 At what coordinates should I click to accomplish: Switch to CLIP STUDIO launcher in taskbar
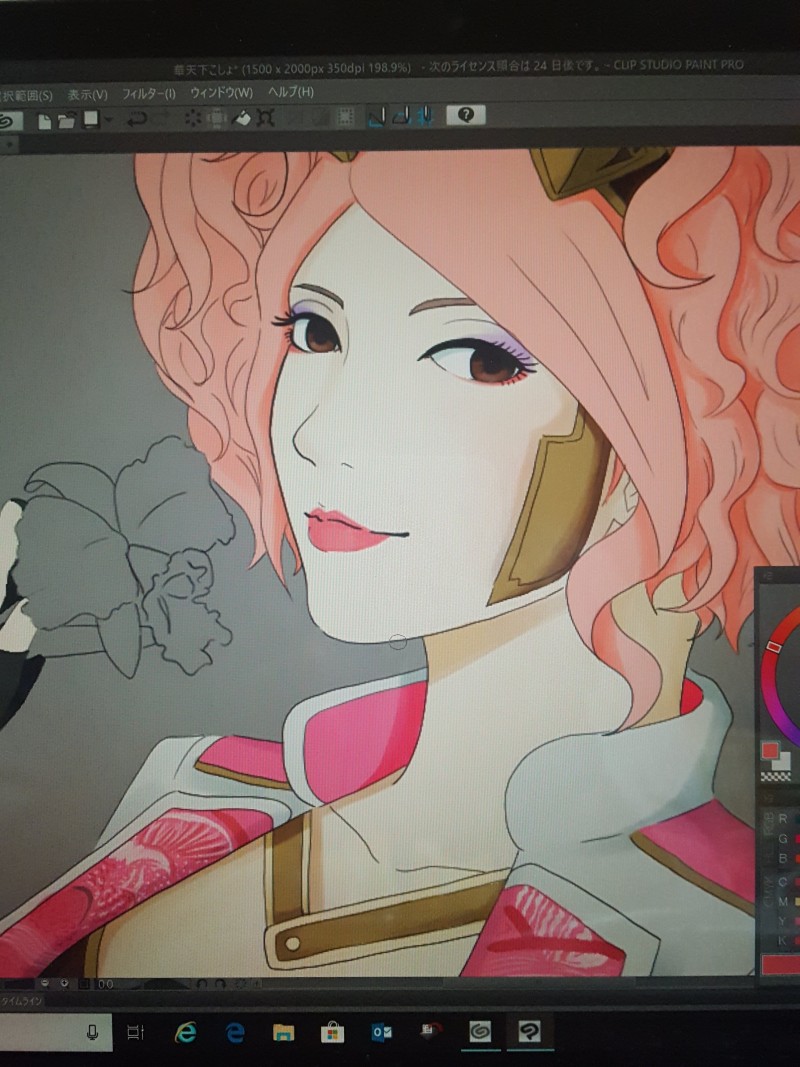click(x=480, y=1032)
